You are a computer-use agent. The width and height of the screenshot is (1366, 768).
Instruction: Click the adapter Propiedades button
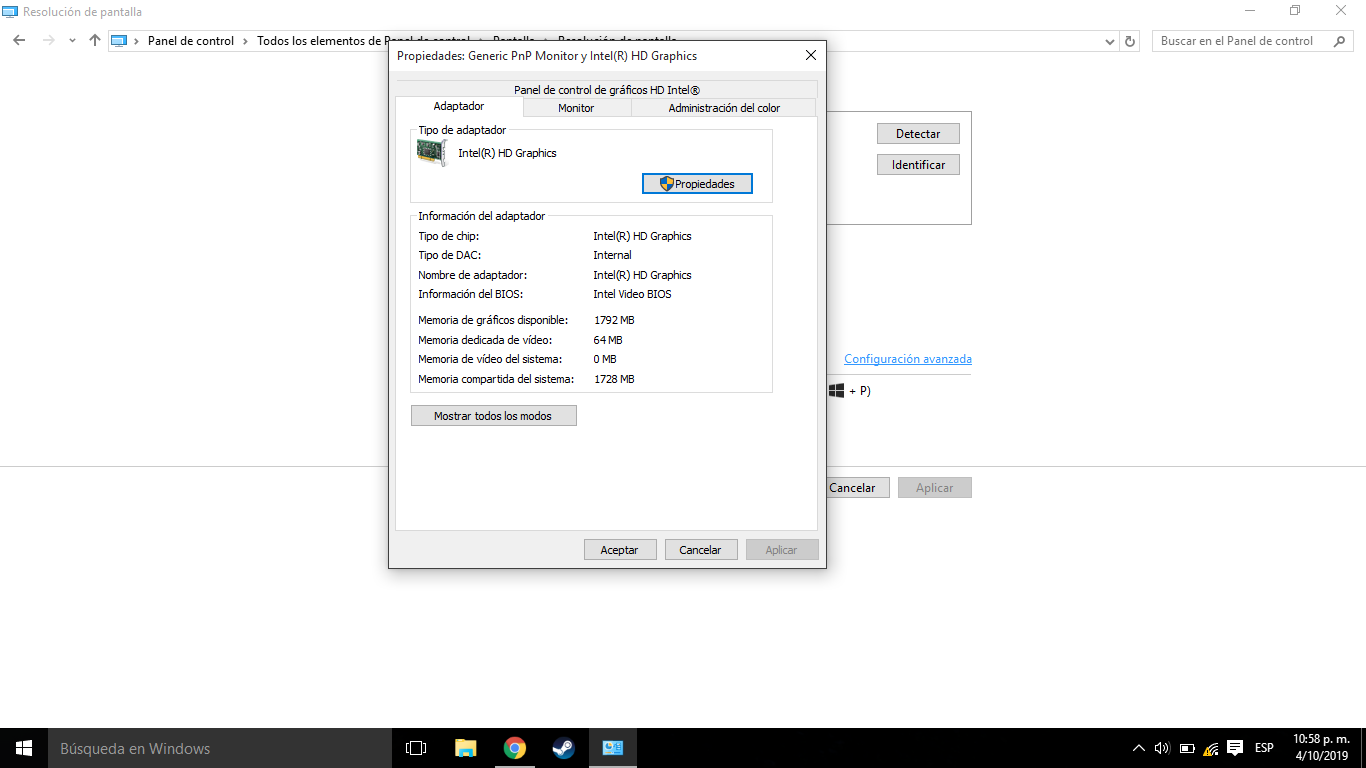pos(697,184)
